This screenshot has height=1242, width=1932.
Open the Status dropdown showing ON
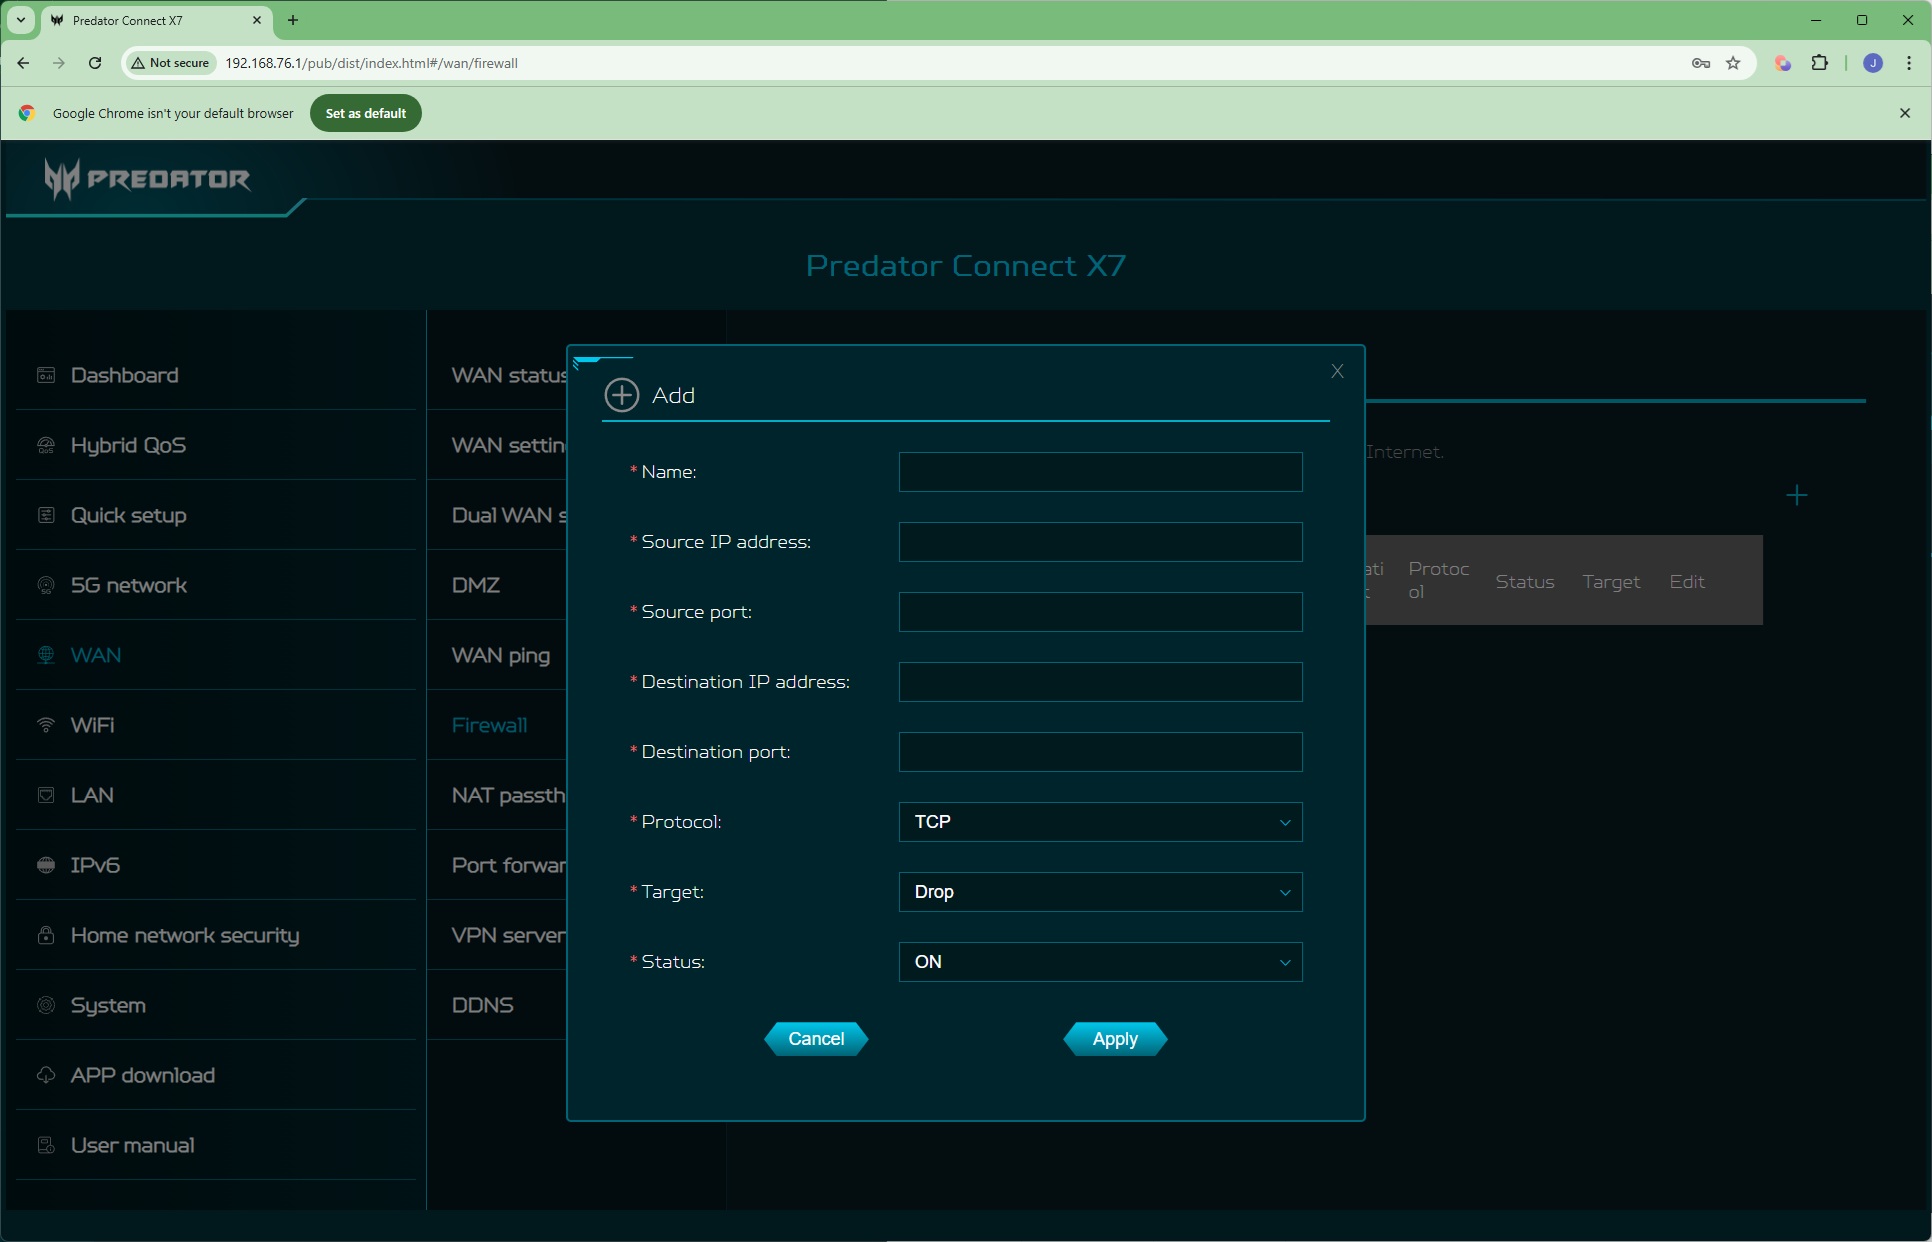1100,962
